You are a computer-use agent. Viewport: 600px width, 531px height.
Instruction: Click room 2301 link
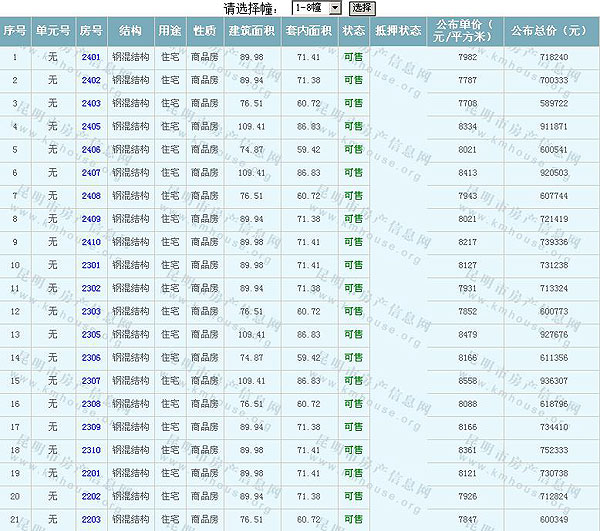click(91, 265)
